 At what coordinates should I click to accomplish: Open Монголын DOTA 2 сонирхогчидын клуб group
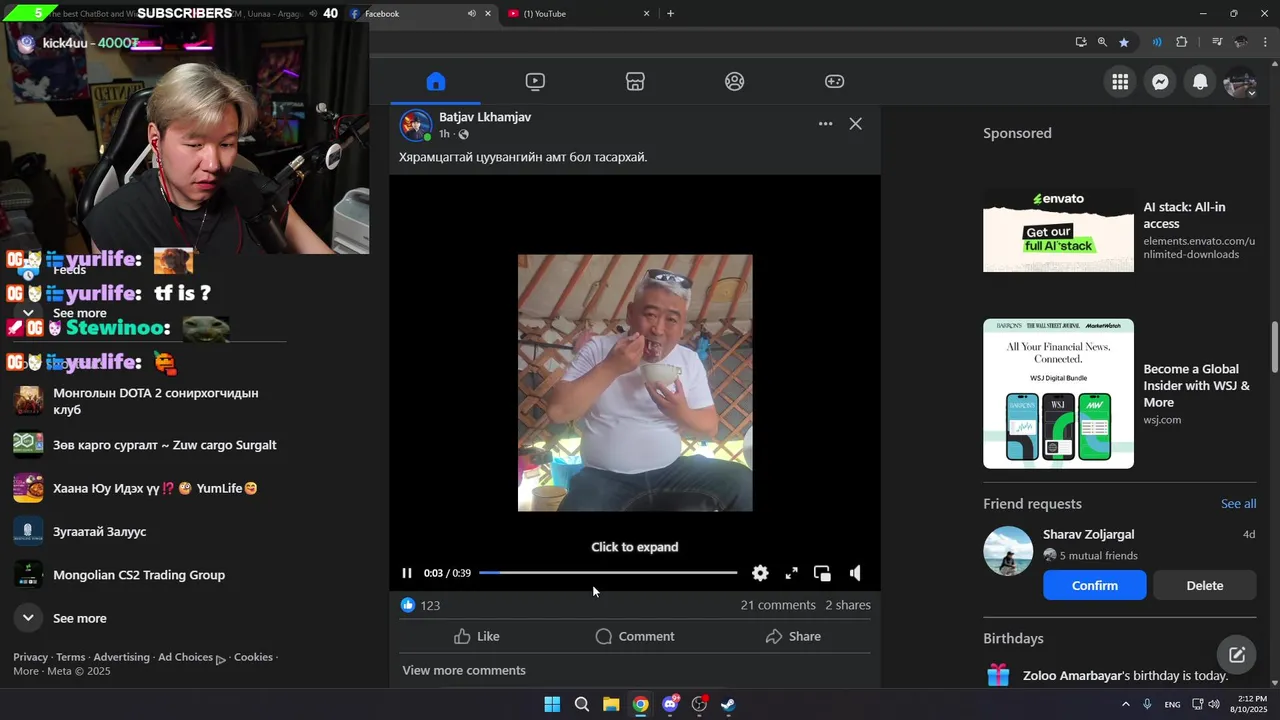150,401
